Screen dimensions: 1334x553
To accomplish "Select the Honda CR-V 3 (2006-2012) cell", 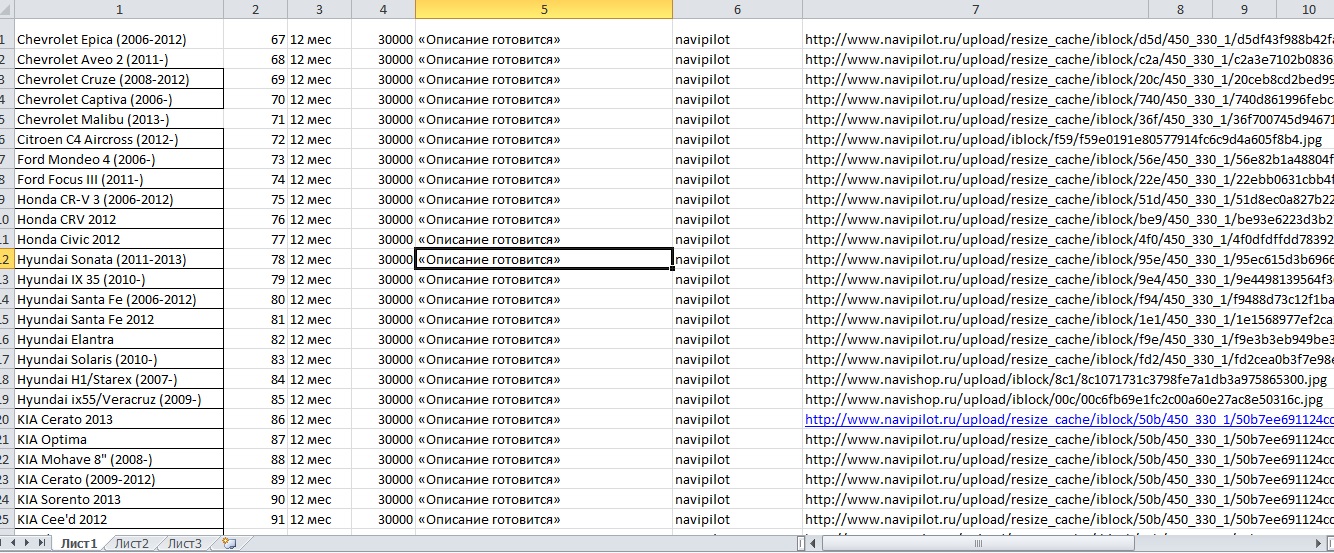I will pos(119,199).
